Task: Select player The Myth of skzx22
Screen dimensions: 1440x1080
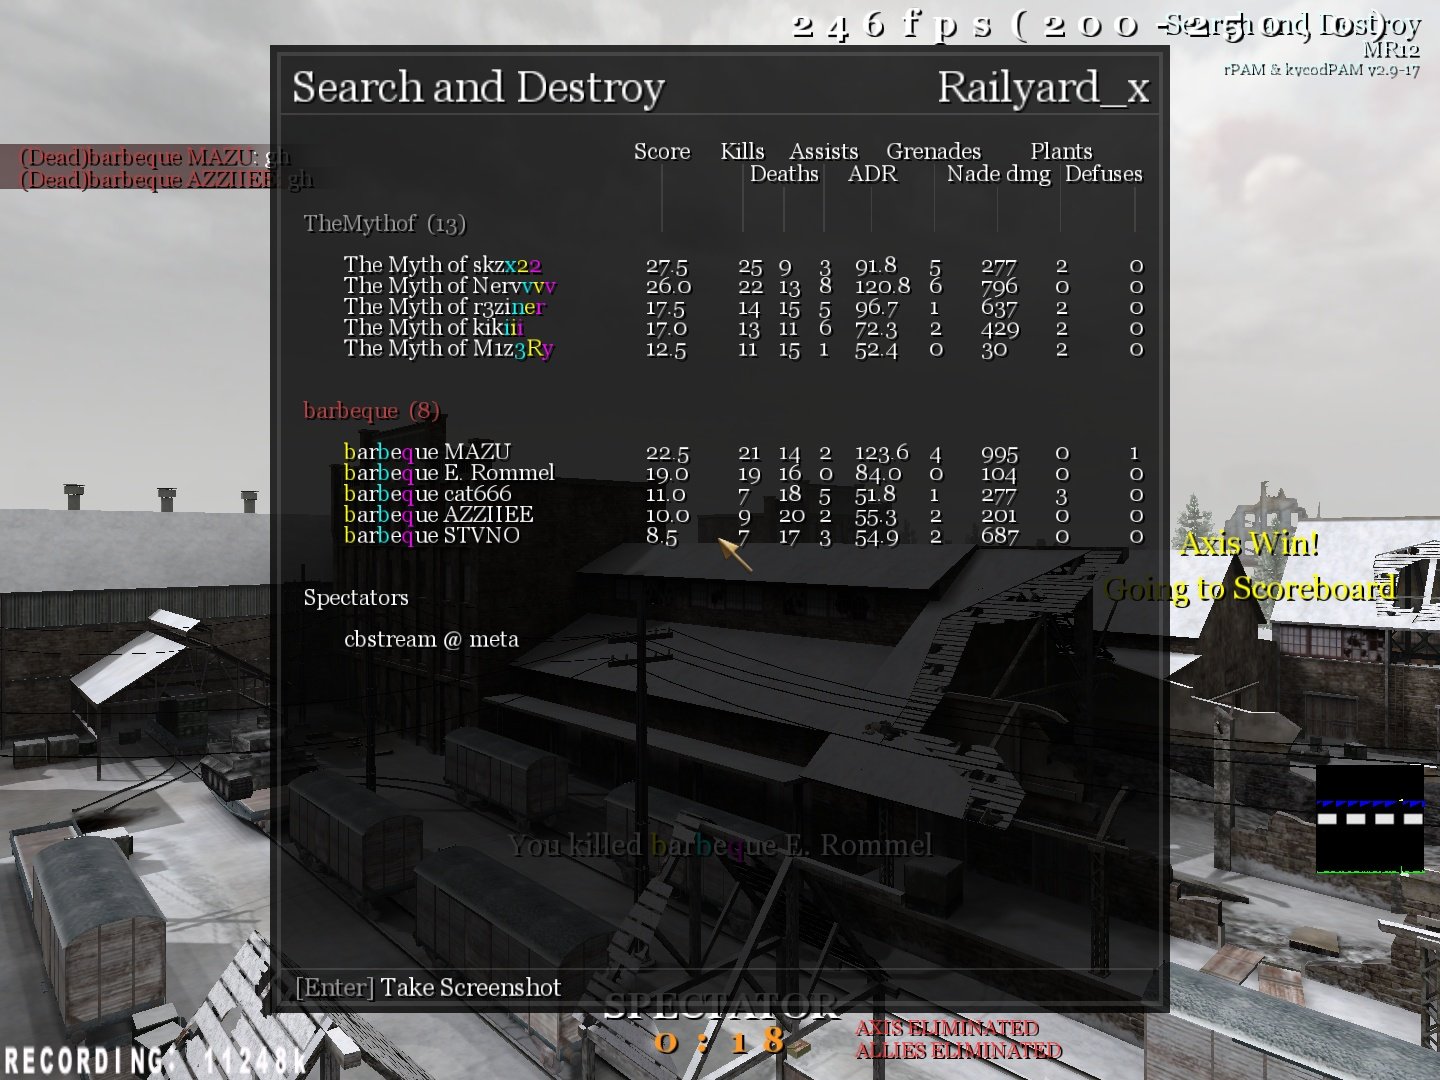Action: pos(442,265)
